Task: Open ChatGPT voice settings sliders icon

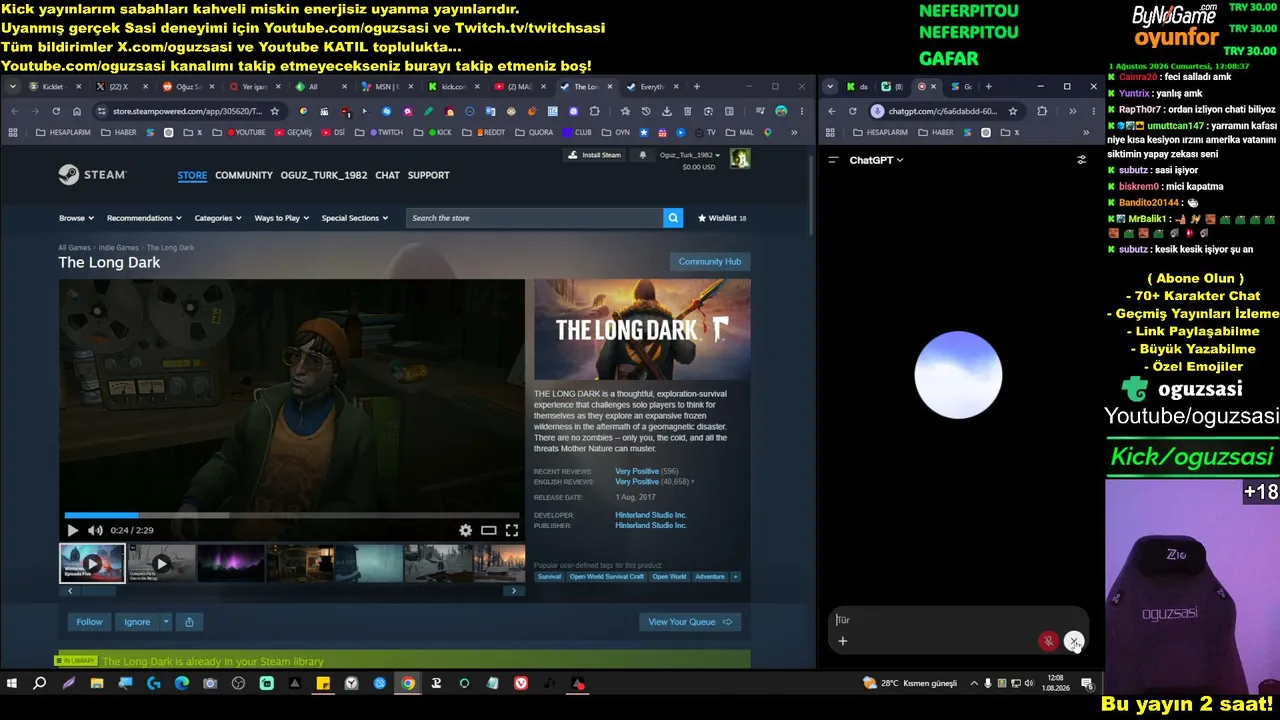Action: (x=1081, y=160)
